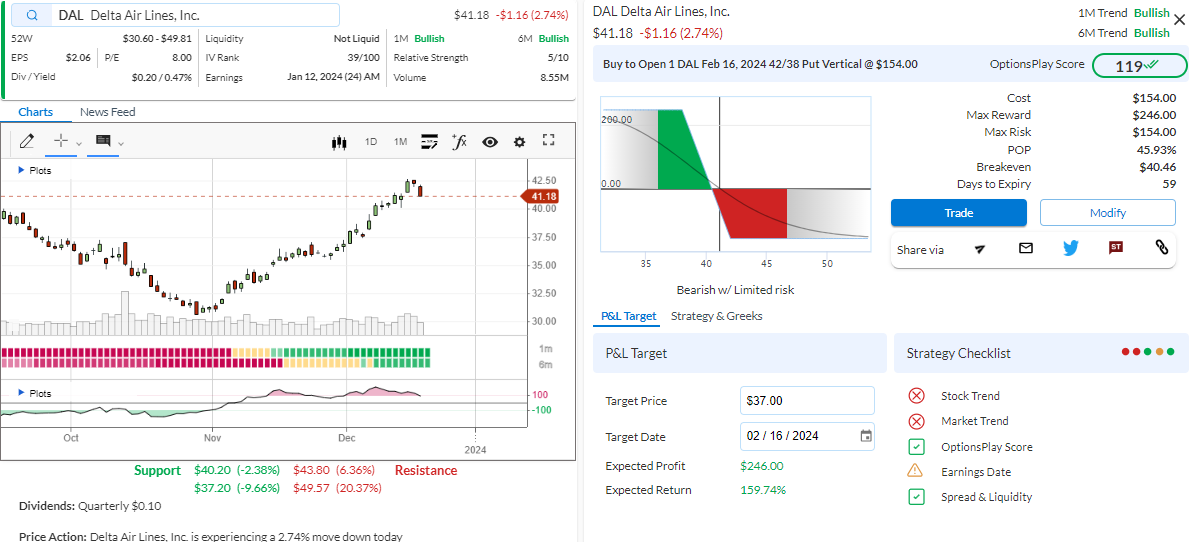Screen dimensions: 1189x542
Task: Click the Support level $37.20
Action: (237, 487)
